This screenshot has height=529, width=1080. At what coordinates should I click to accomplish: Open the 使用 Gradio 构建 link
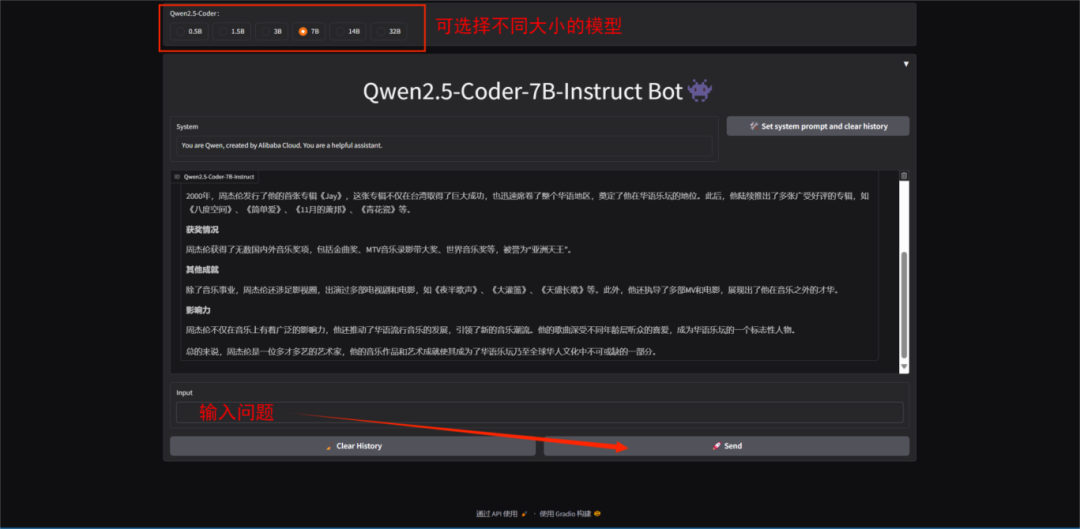pyautogui.click(x=571, y=514)
